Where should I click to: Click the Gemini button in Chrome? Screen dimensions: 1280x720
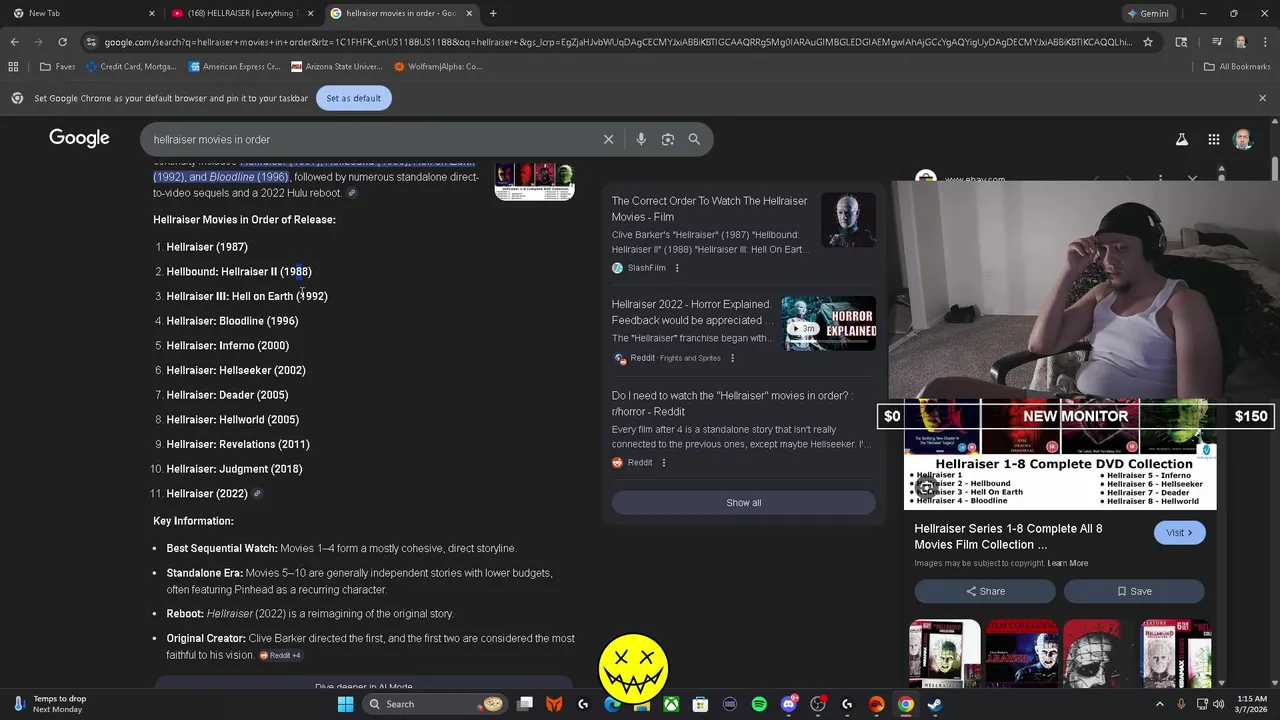(1147, 13)
